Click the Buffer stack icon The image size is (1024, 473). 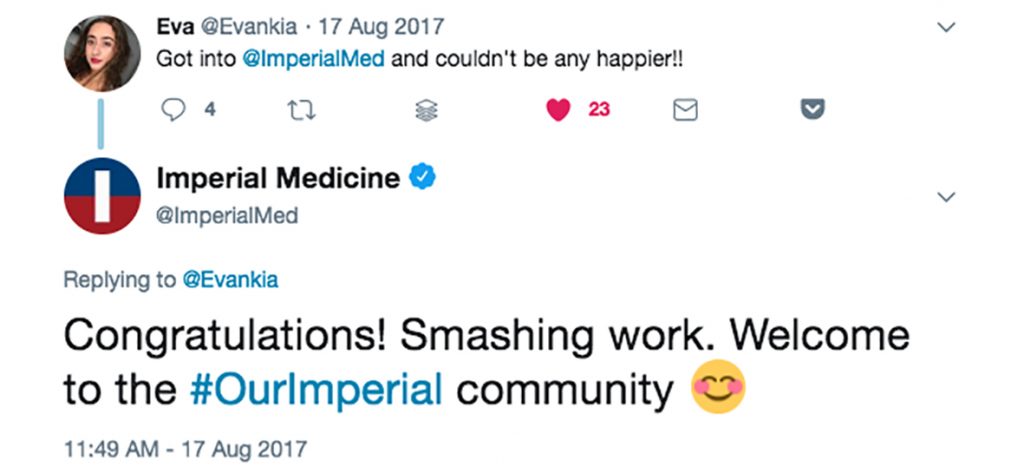coord(426,111)
